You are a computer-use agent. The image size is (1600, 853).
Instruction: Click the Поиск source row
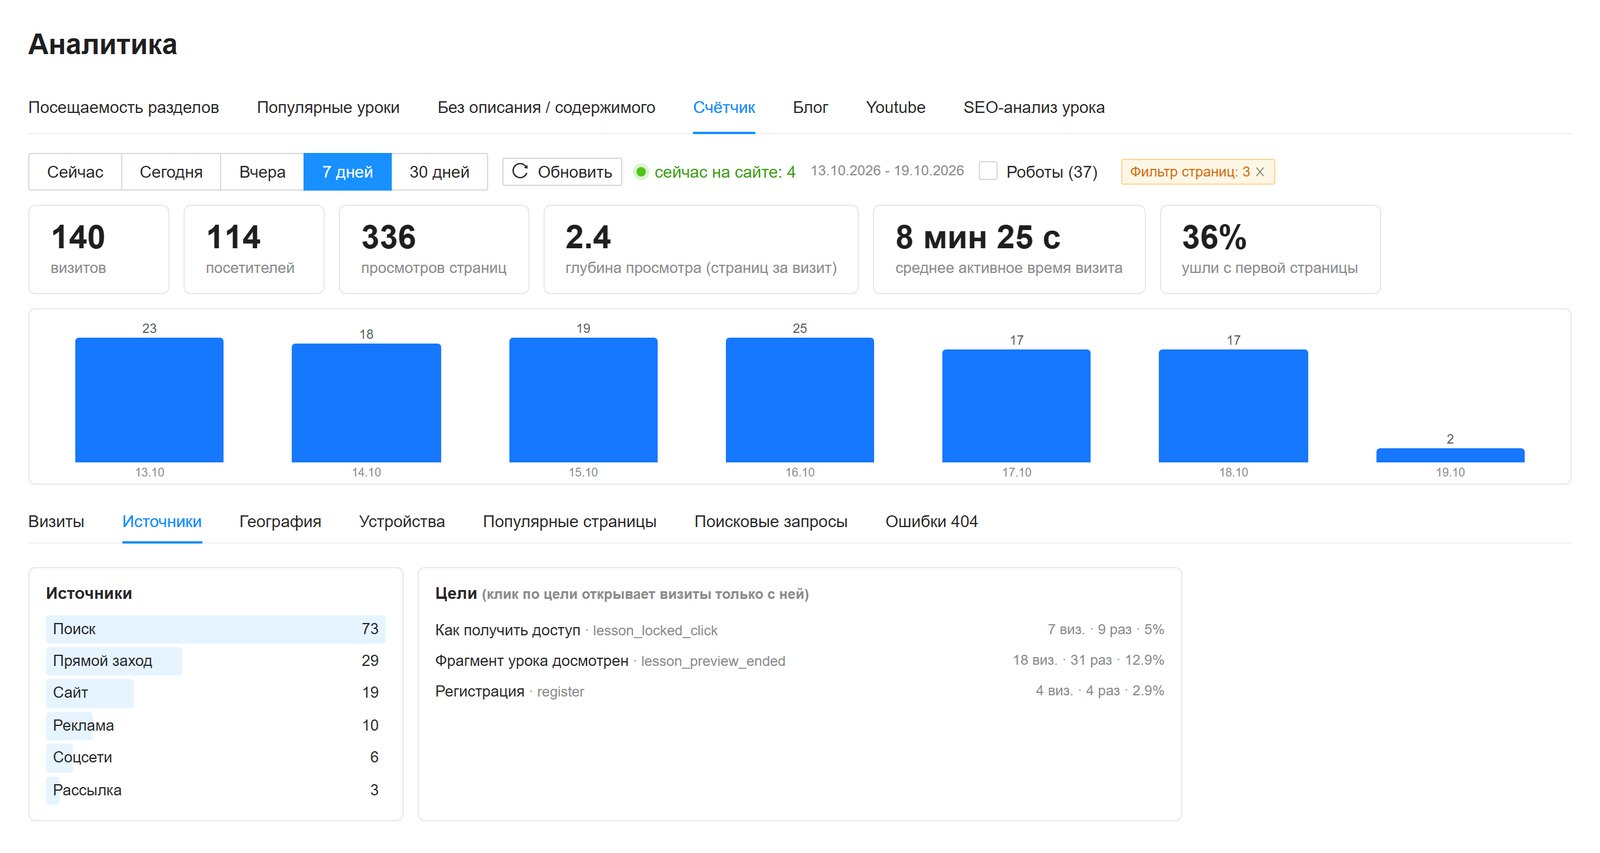[215, 629]
